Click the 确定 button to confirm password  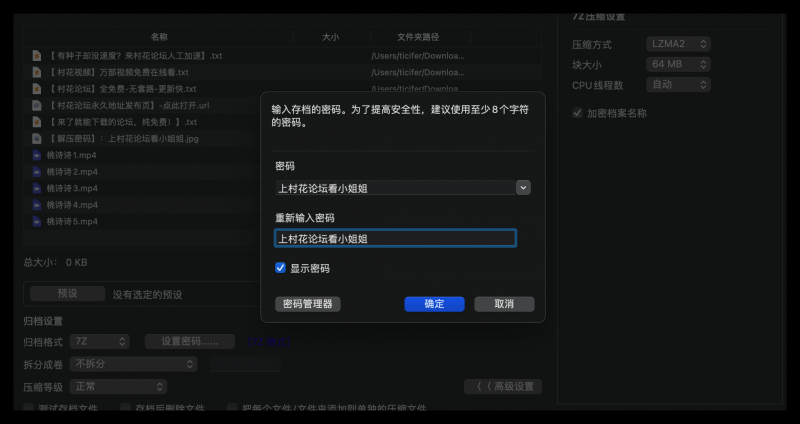434,304
